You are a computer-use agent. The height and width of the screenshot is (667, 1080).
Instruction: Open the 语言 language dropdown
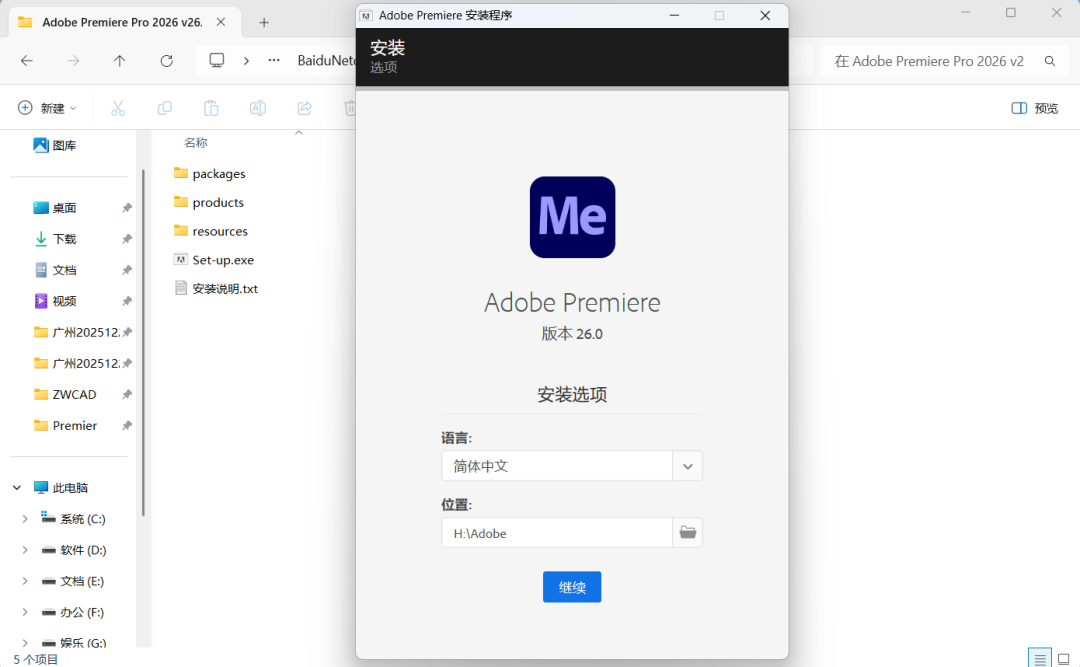pos(687,466)
